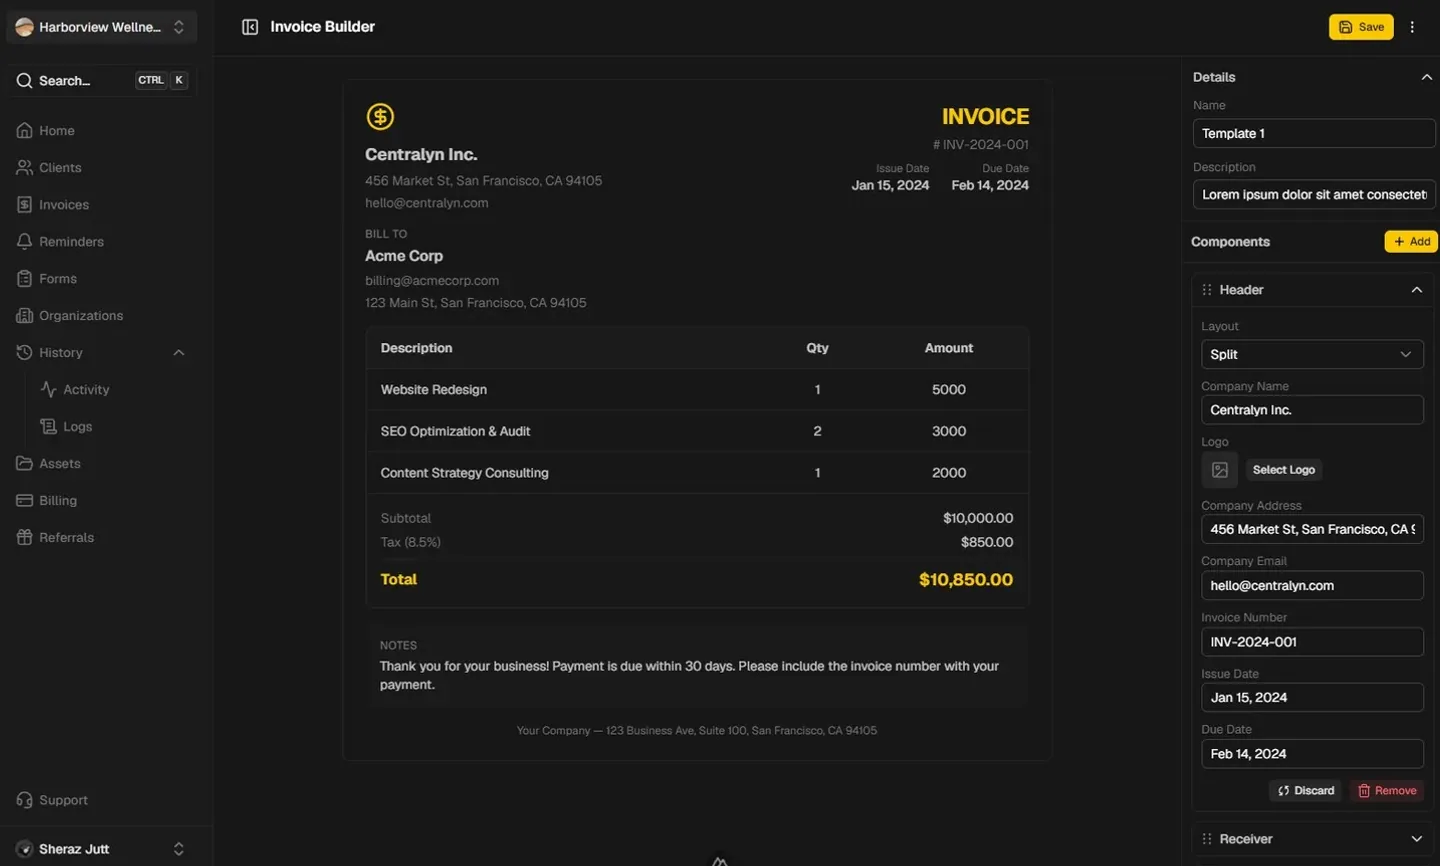This screenshot has width=1440, height=866.
Task: Collapse the Header component
Action: [x=1416, y=290]
